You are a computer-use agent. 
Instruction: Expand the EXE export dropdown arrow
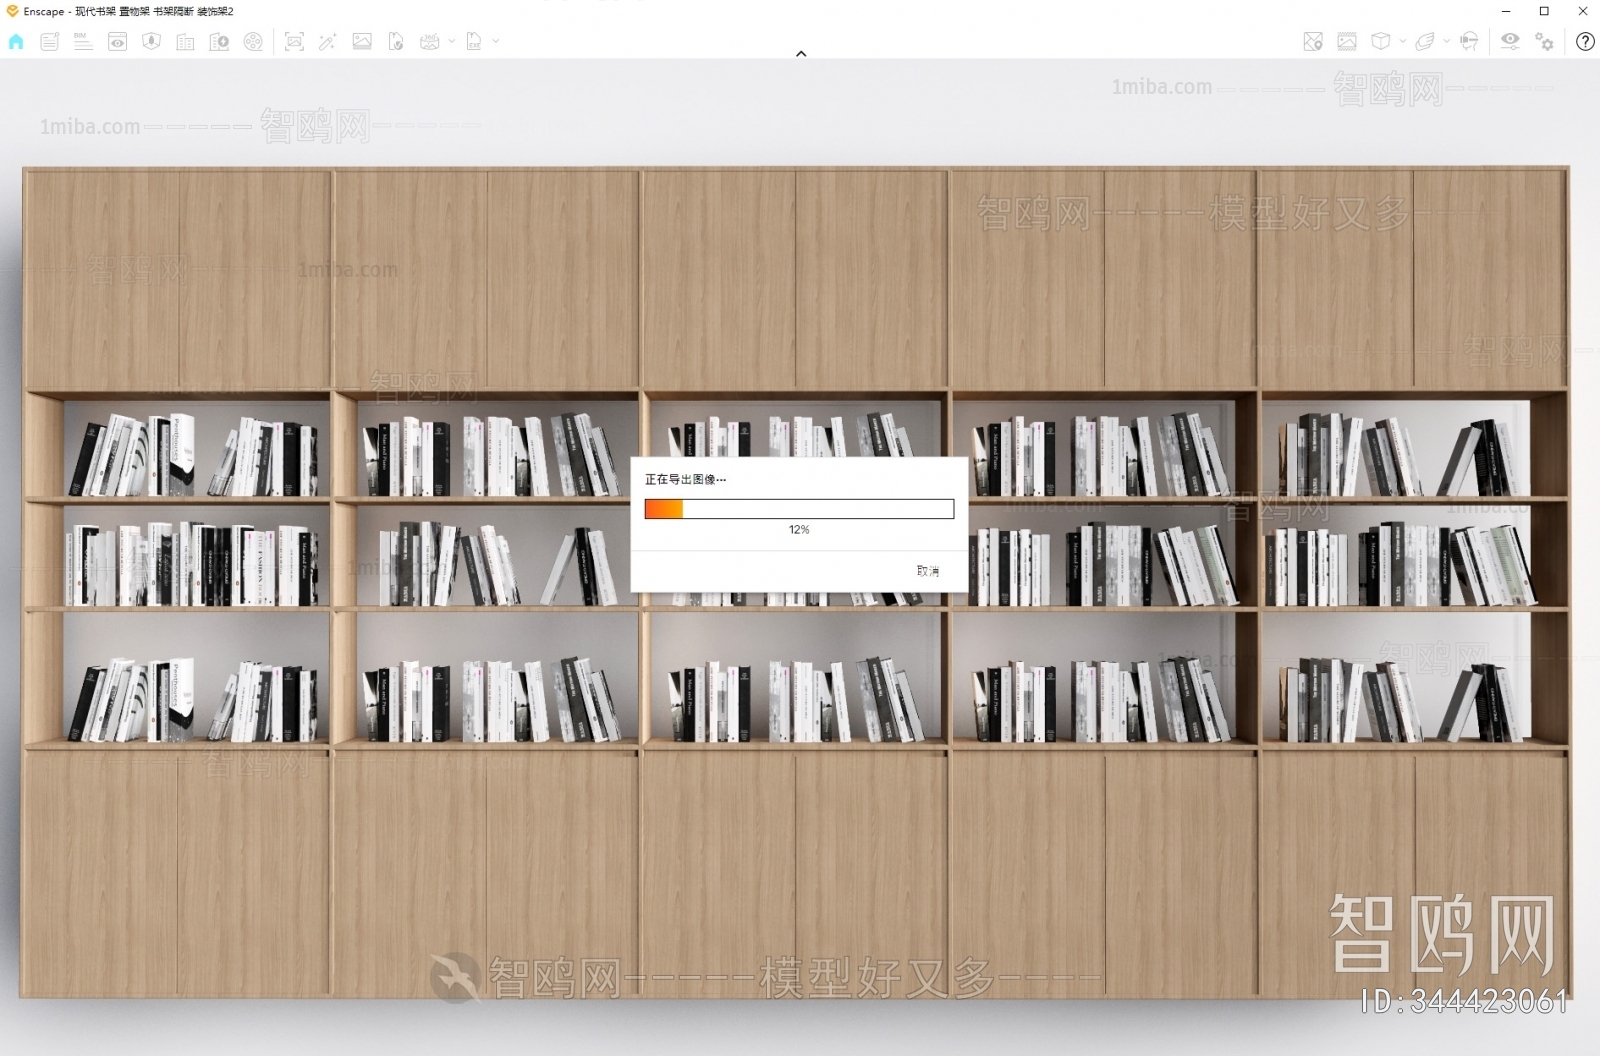click(495, 41)
